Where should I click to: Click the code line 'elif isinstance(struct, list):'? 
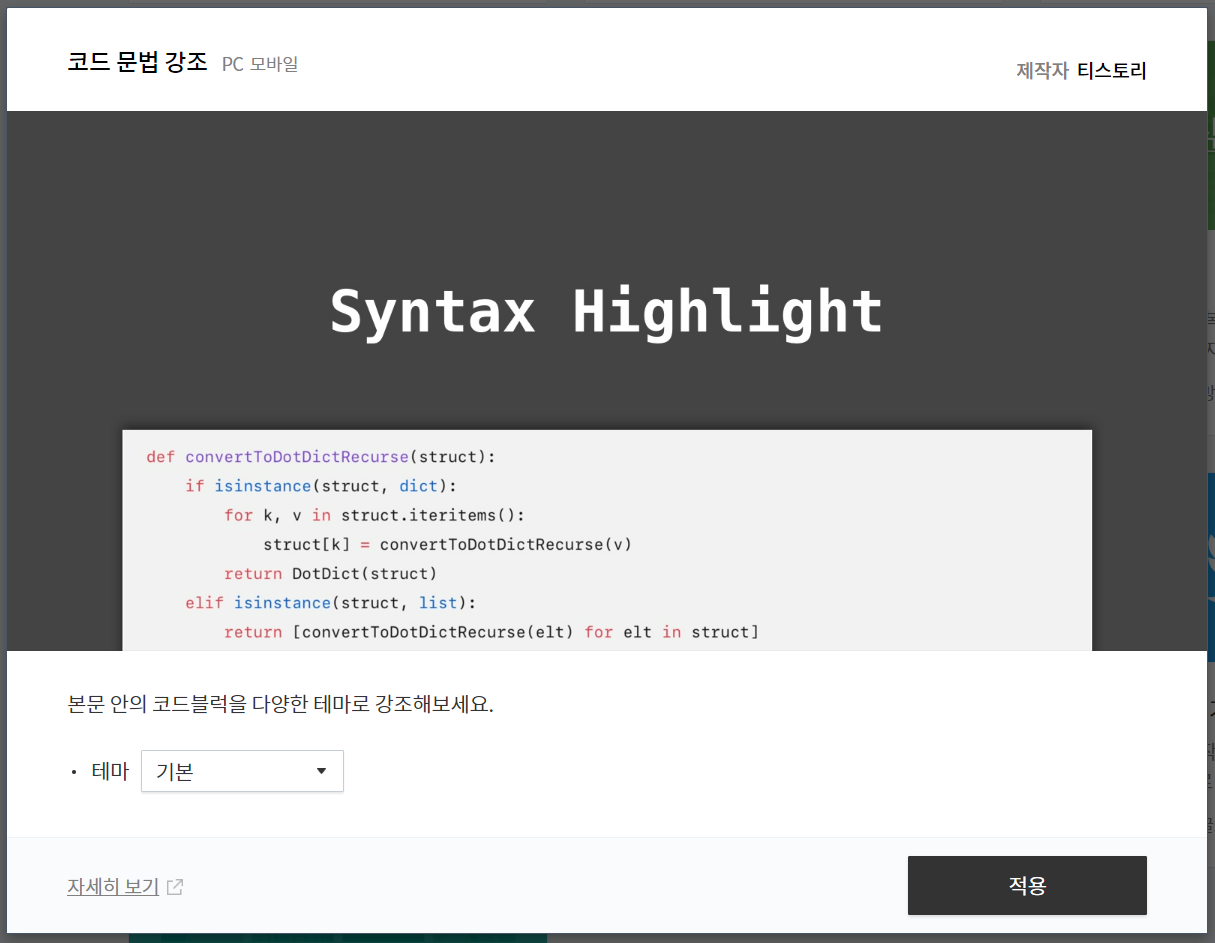[x=331, y=603]
